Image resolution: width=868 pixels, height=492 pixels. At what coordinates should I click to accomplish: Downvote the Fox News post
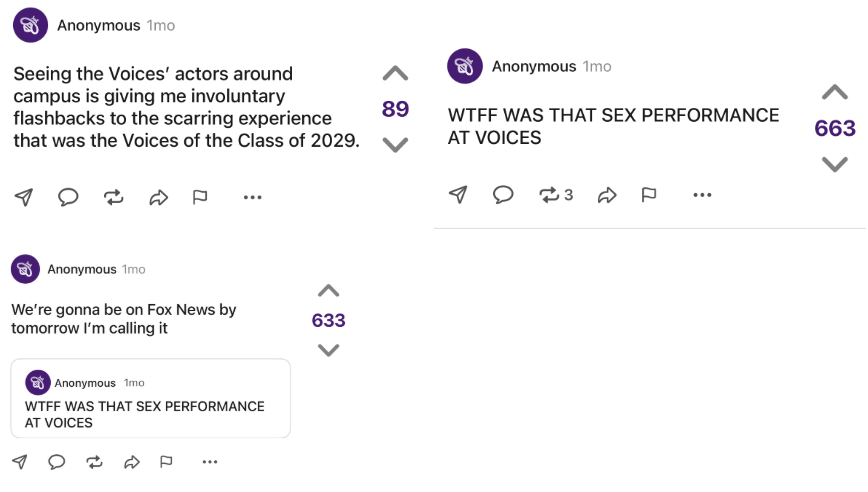pos(328,350)
